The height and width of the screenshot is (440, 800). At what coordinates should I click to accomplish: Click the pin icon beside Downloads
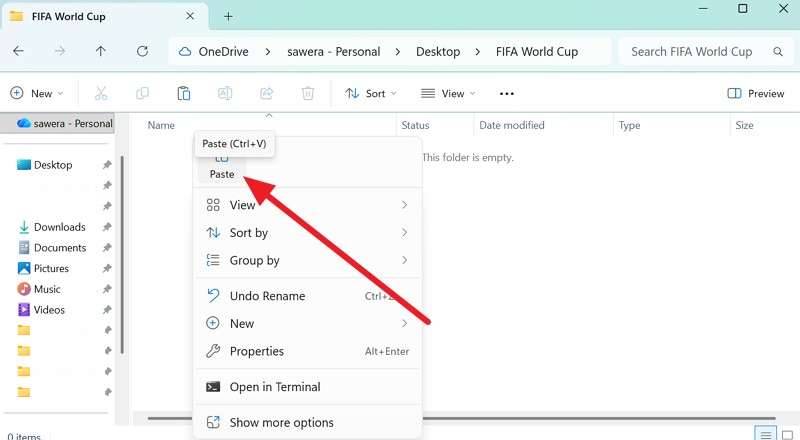pos(107,227)
